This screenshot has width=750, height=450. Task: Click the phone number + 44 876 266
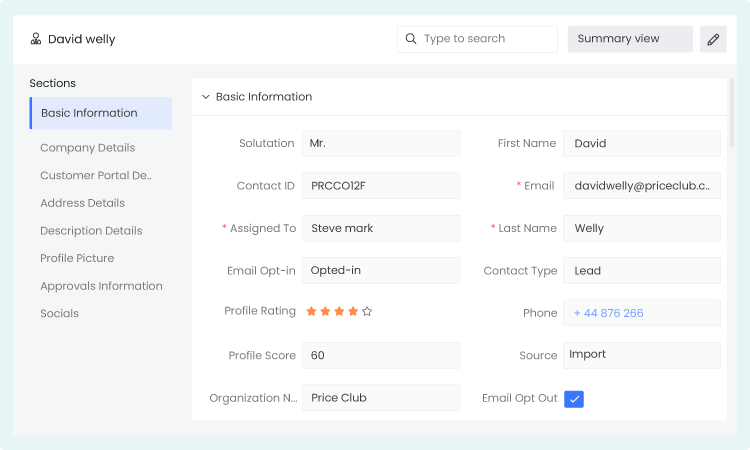(x=609, y=313)
